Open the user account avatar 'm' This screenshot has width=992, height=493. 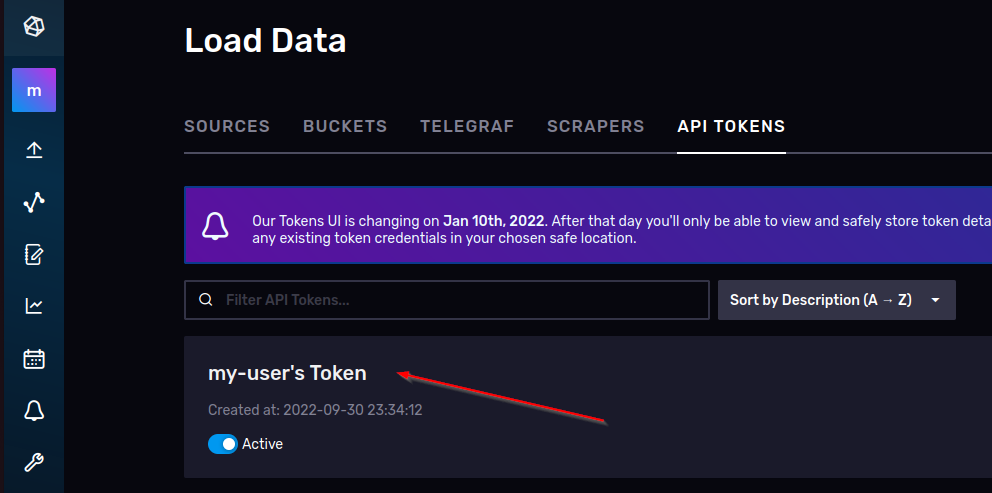[34, 90]
